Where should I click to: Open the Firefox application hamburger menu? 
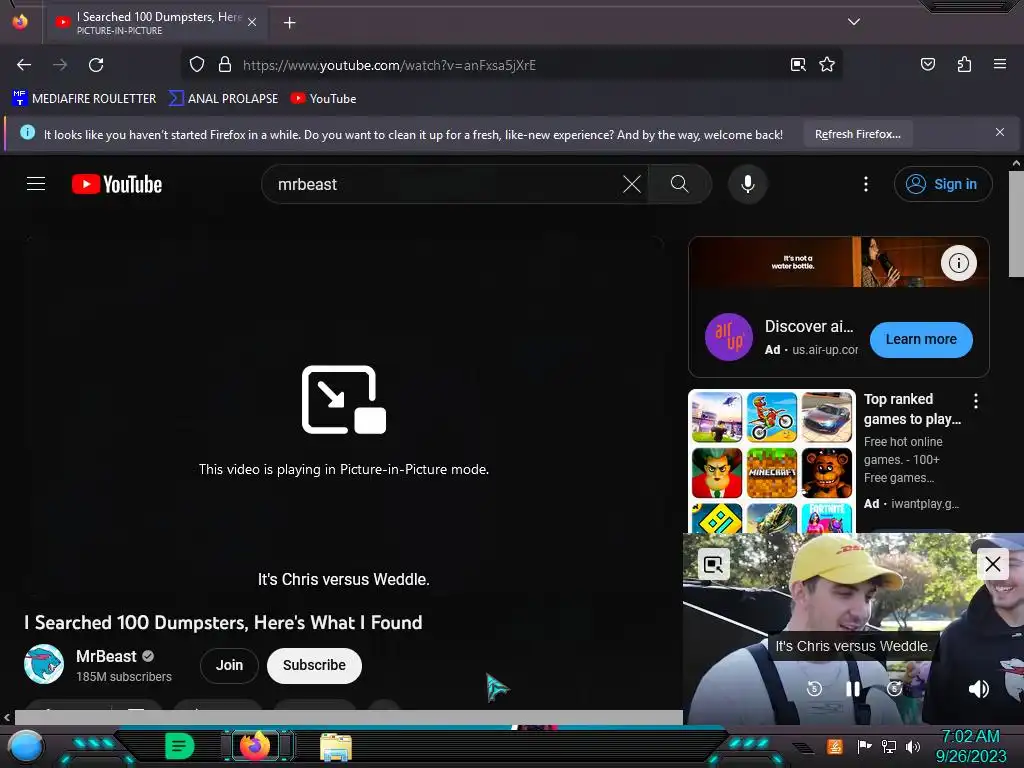(1000, 64)
